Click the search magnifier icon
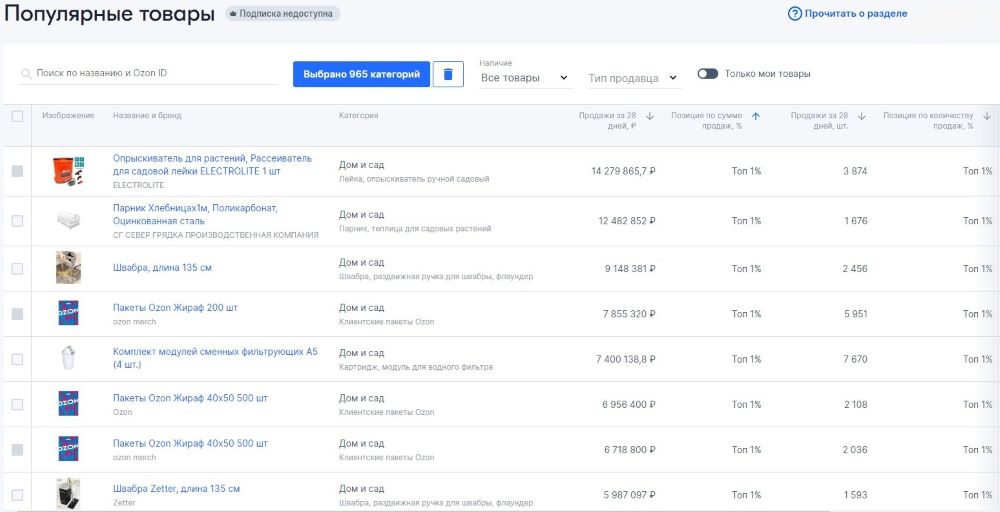 point(26,73)
